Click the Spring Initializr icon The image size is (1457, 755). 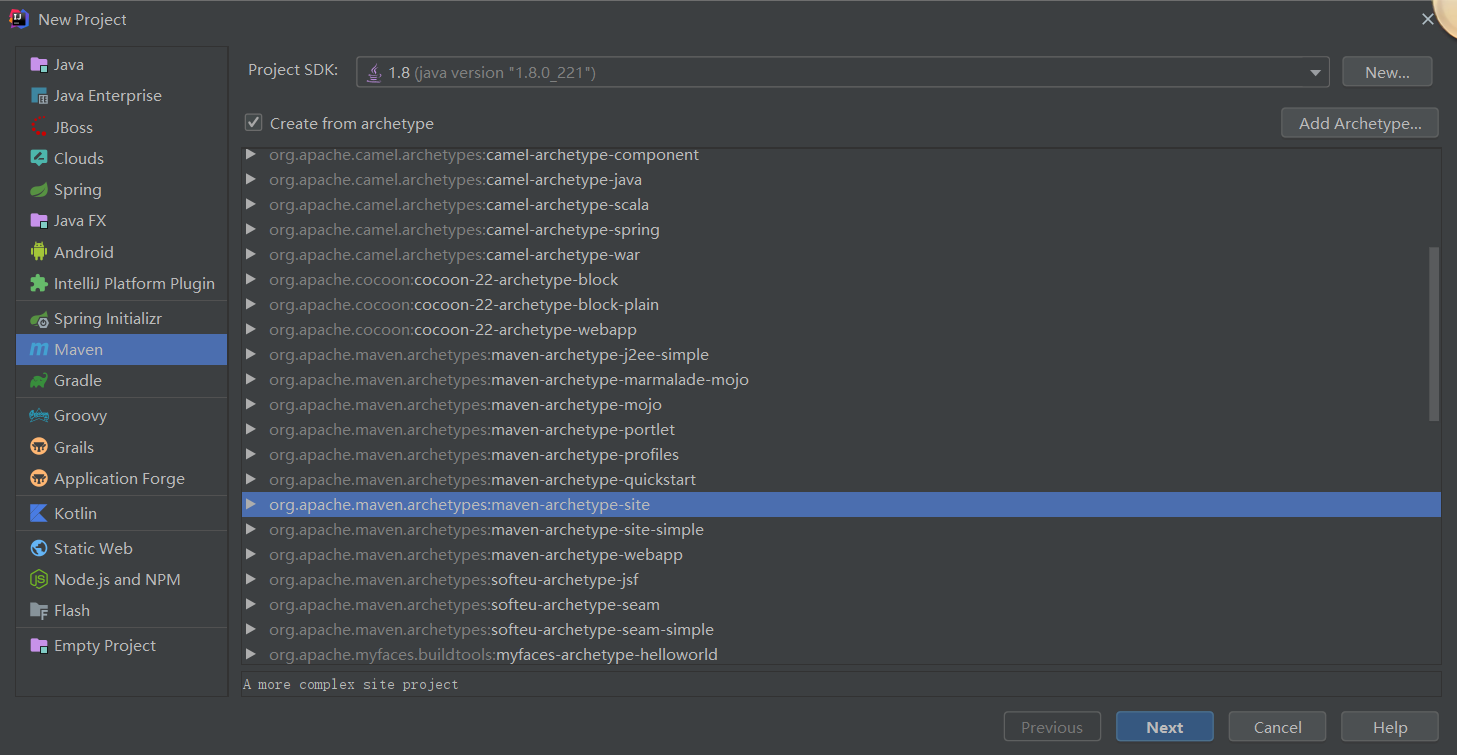click(39, 319)
